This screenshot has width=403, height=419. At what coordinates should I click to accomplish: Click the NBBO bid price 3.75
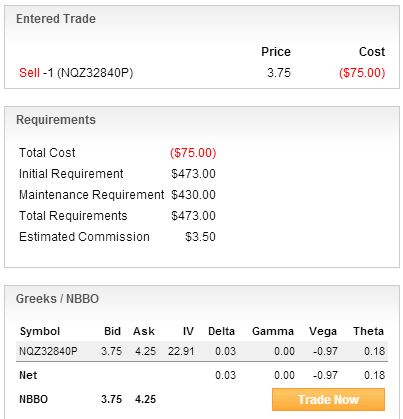pos(111,399)
